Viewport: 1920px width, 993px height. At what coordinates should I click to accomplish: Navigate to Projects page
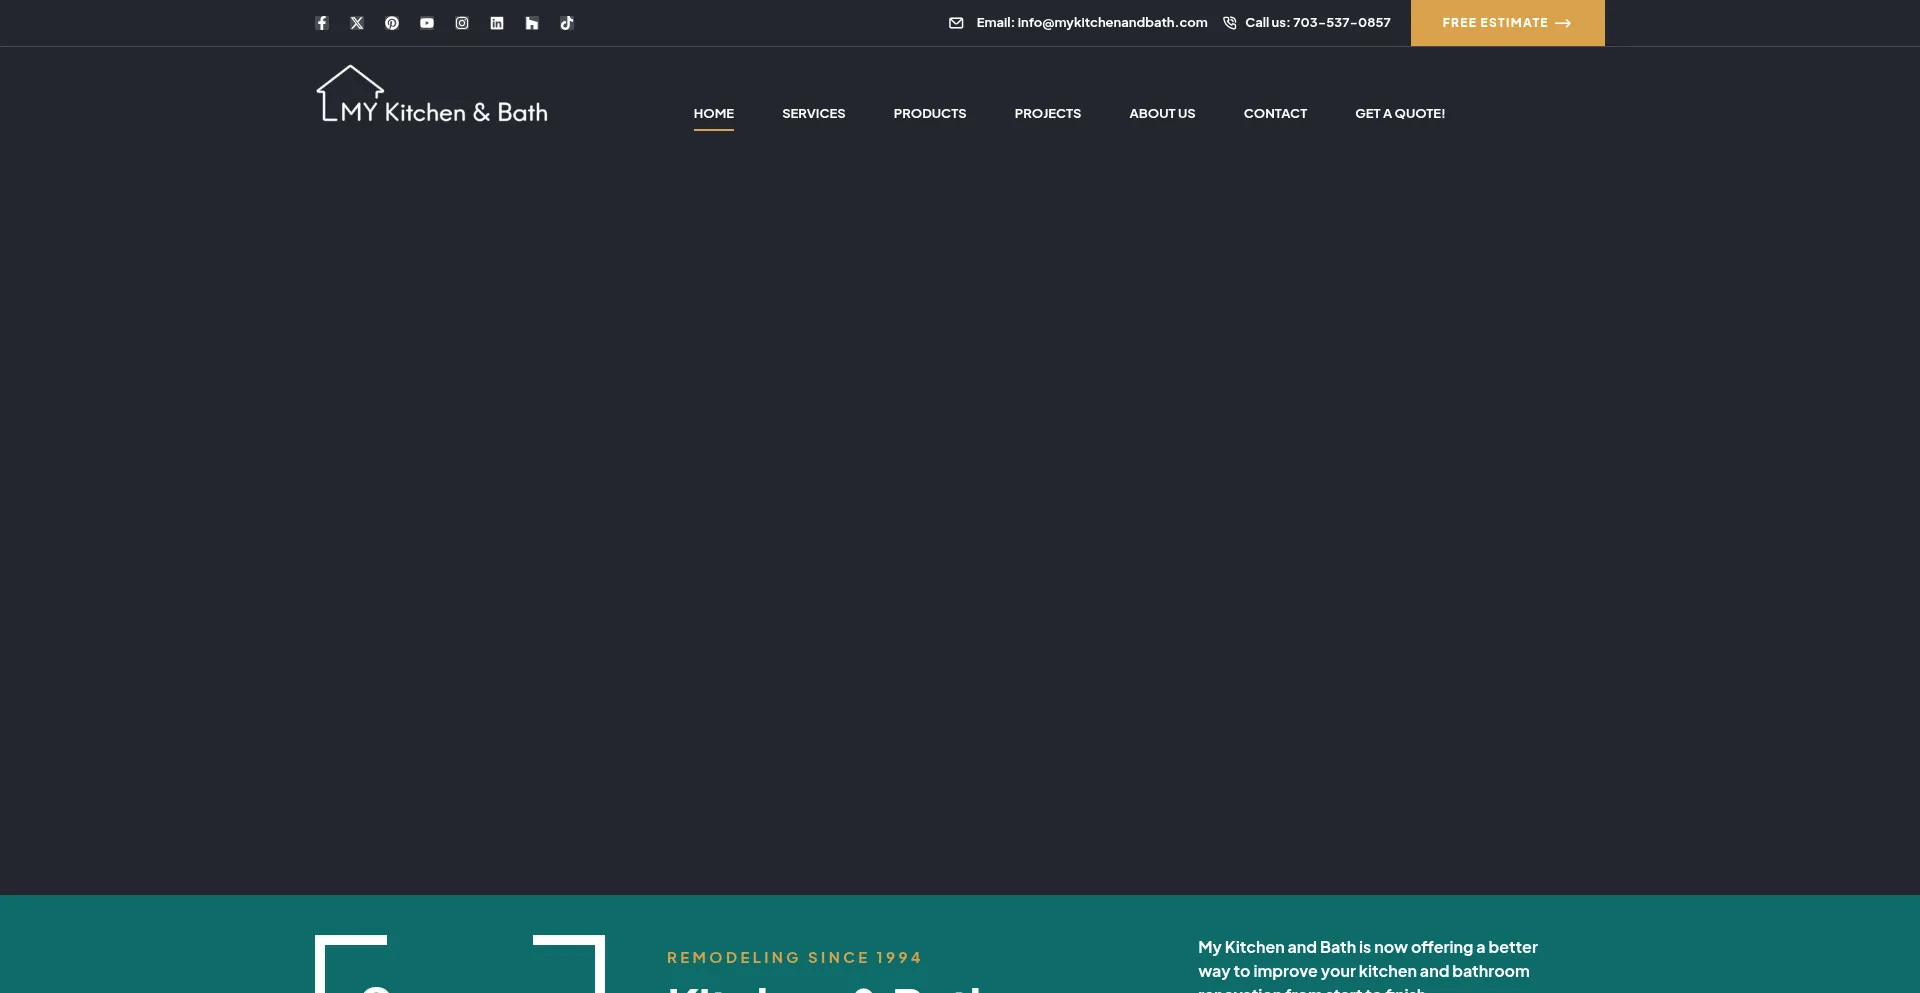click(x=1047, y=114)
